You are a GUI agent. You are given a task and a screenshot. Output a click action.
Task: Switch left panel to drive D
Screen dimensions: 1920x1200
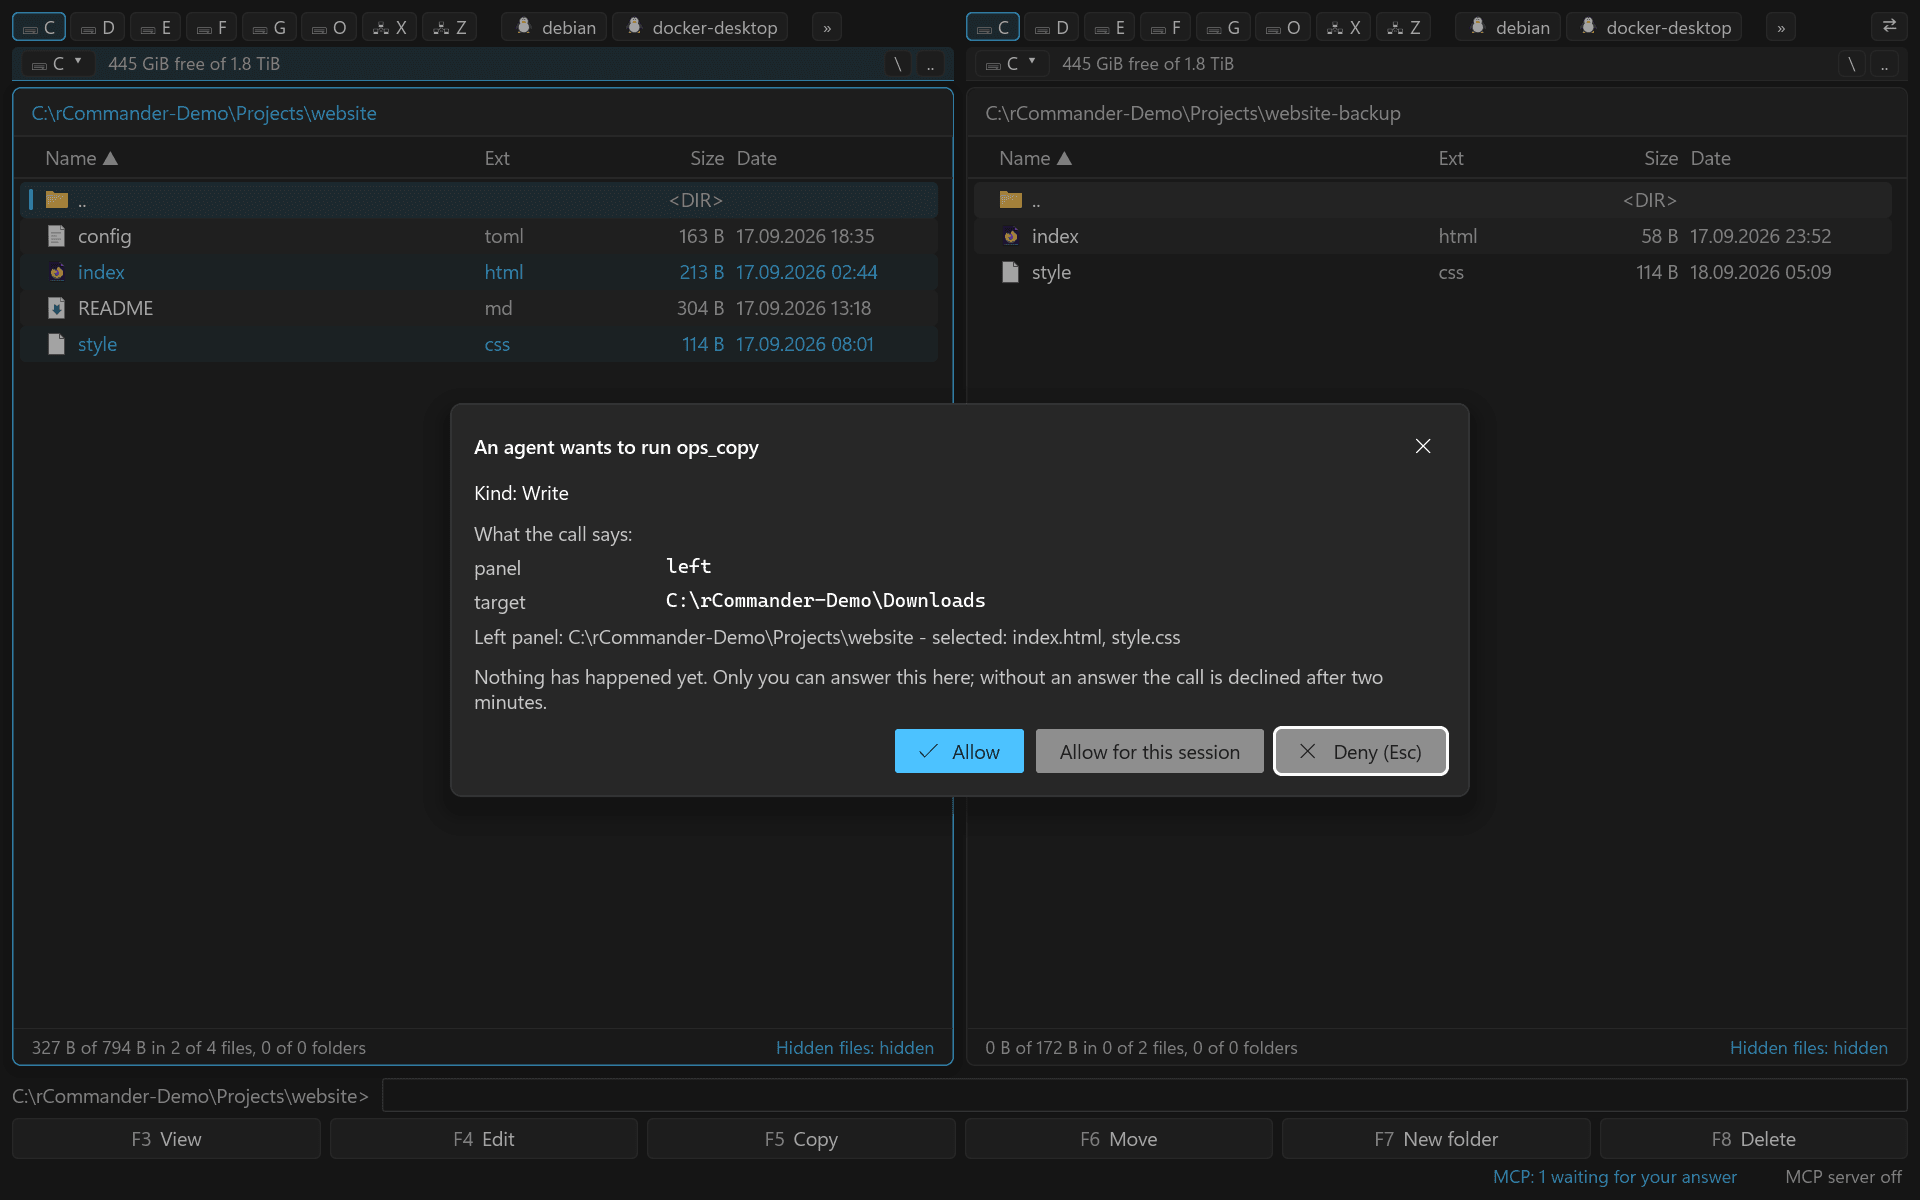click(98, 28)
